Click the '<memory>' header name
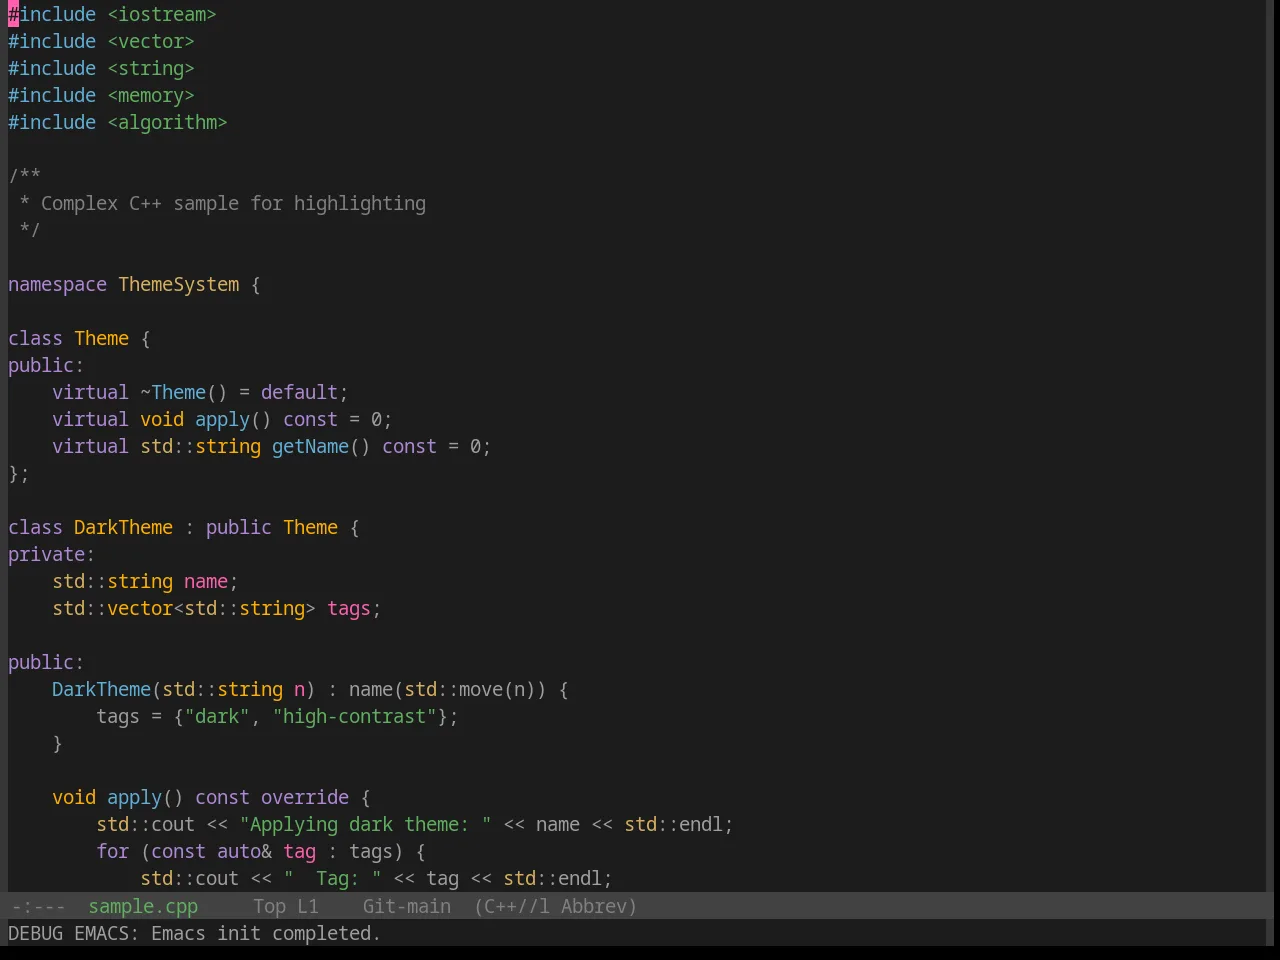Image resolution: width=1280 pixels, height=960 pixels. 151,95
